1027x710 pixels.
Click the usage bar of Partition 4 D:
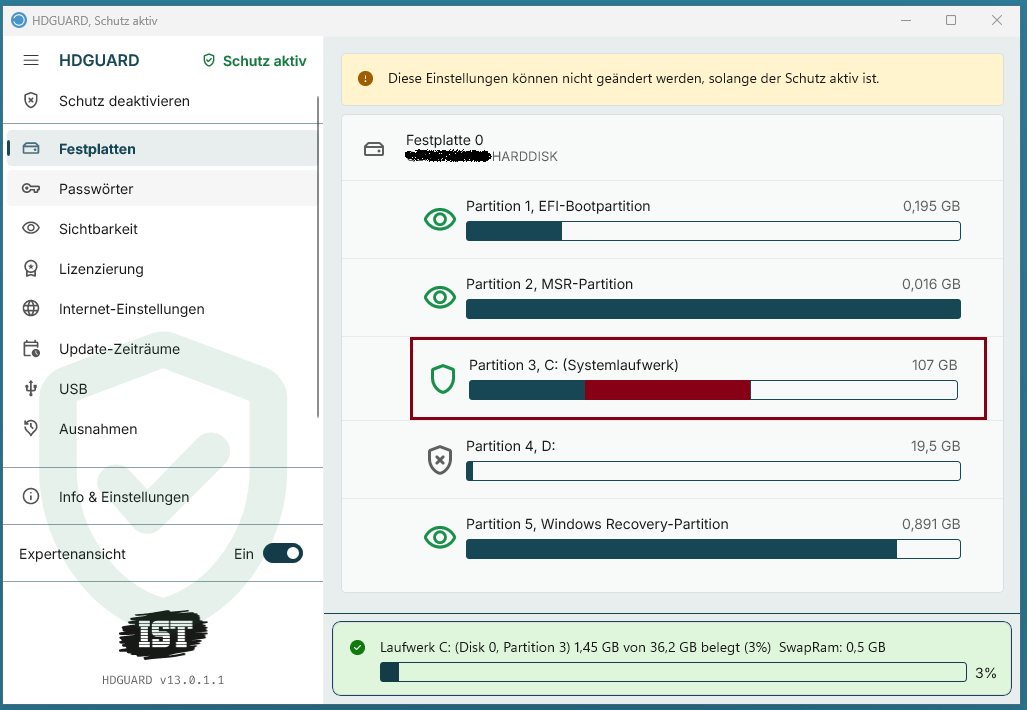click(x=713, y=471)
